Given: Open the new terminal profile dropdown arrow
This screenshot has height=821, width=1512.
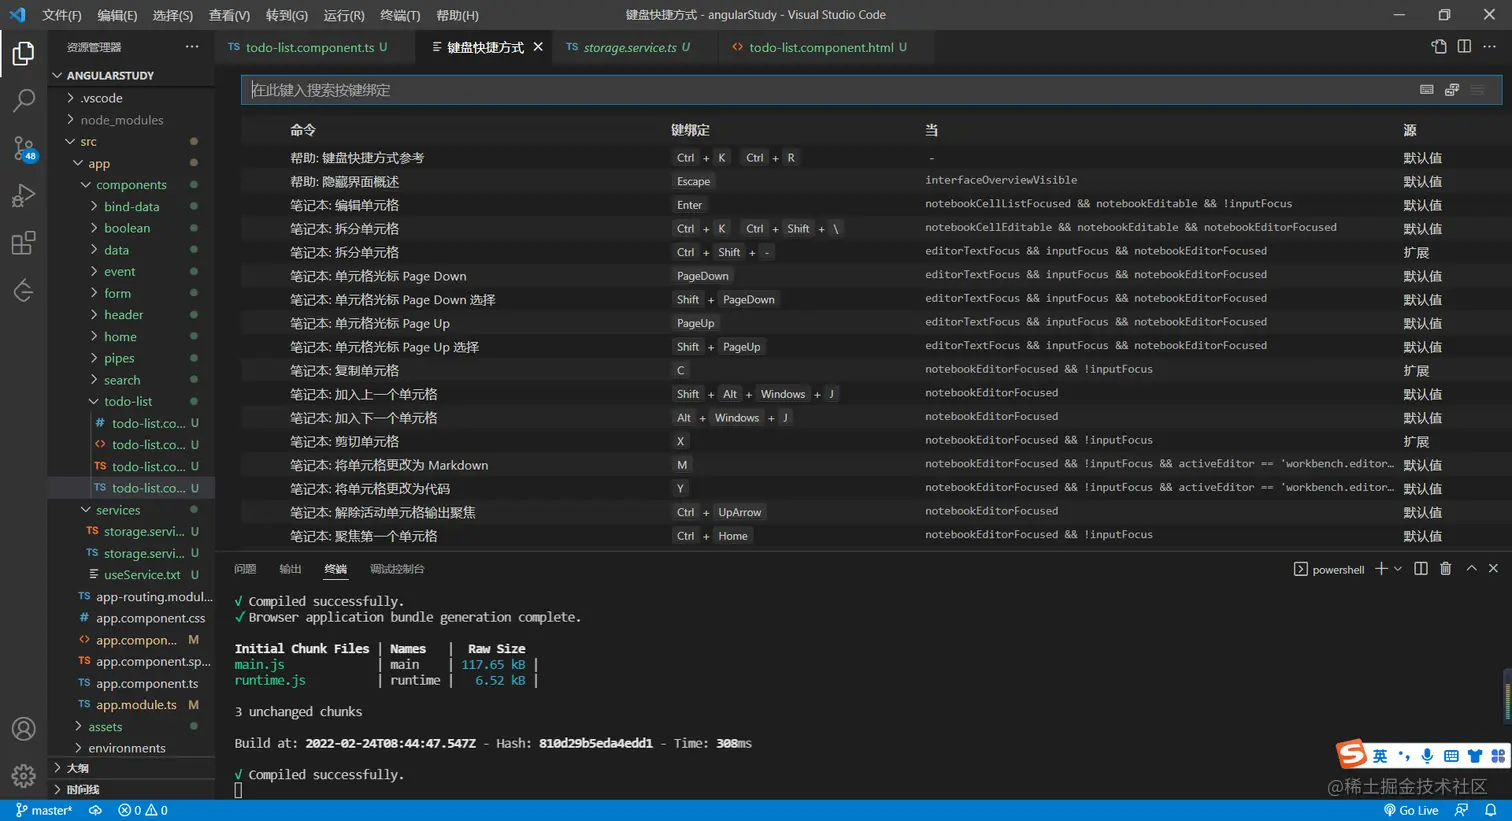Looking at the screenshot, I should (x=1398, y=569).
